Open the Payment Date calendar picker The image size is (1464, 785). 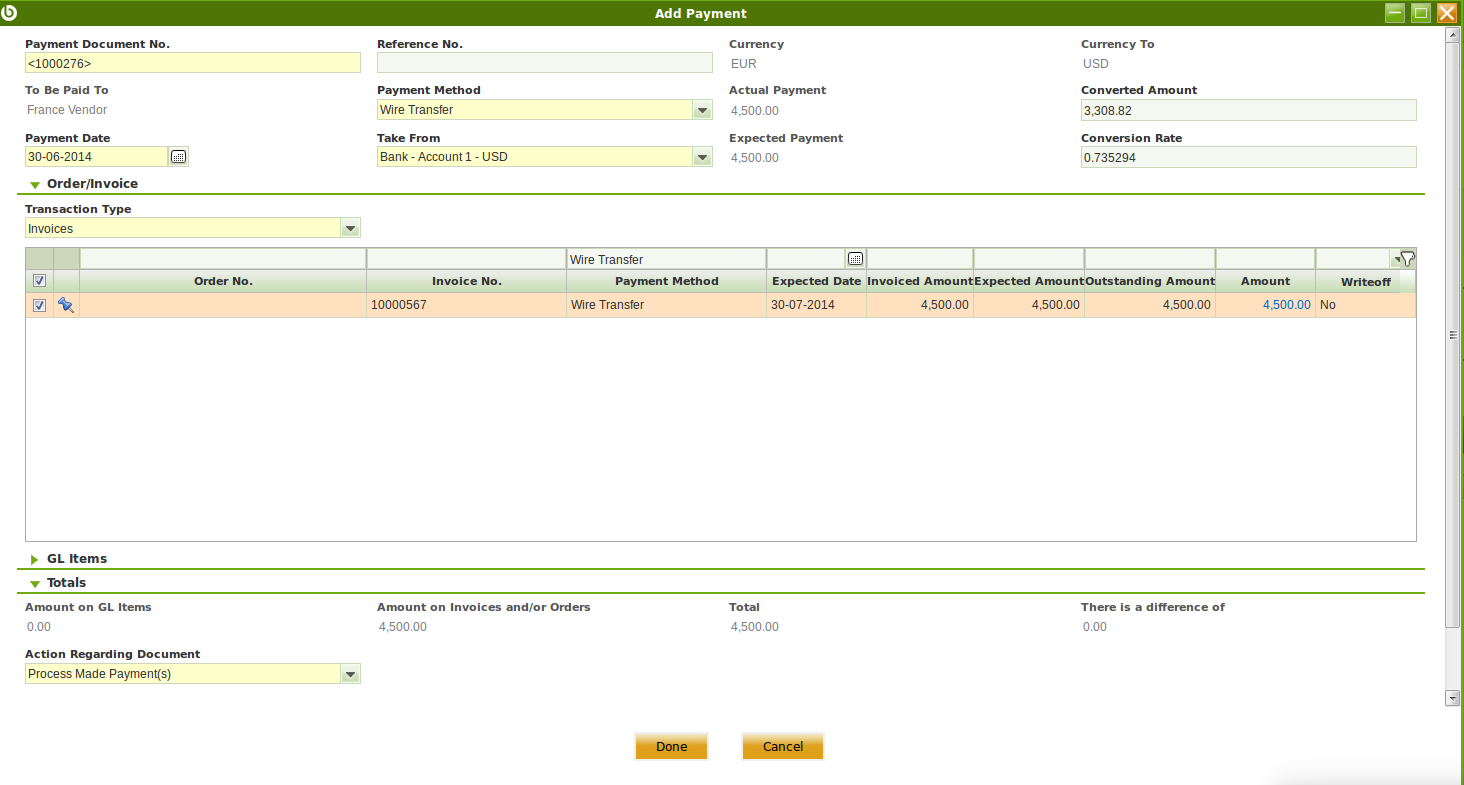point(178,157)
